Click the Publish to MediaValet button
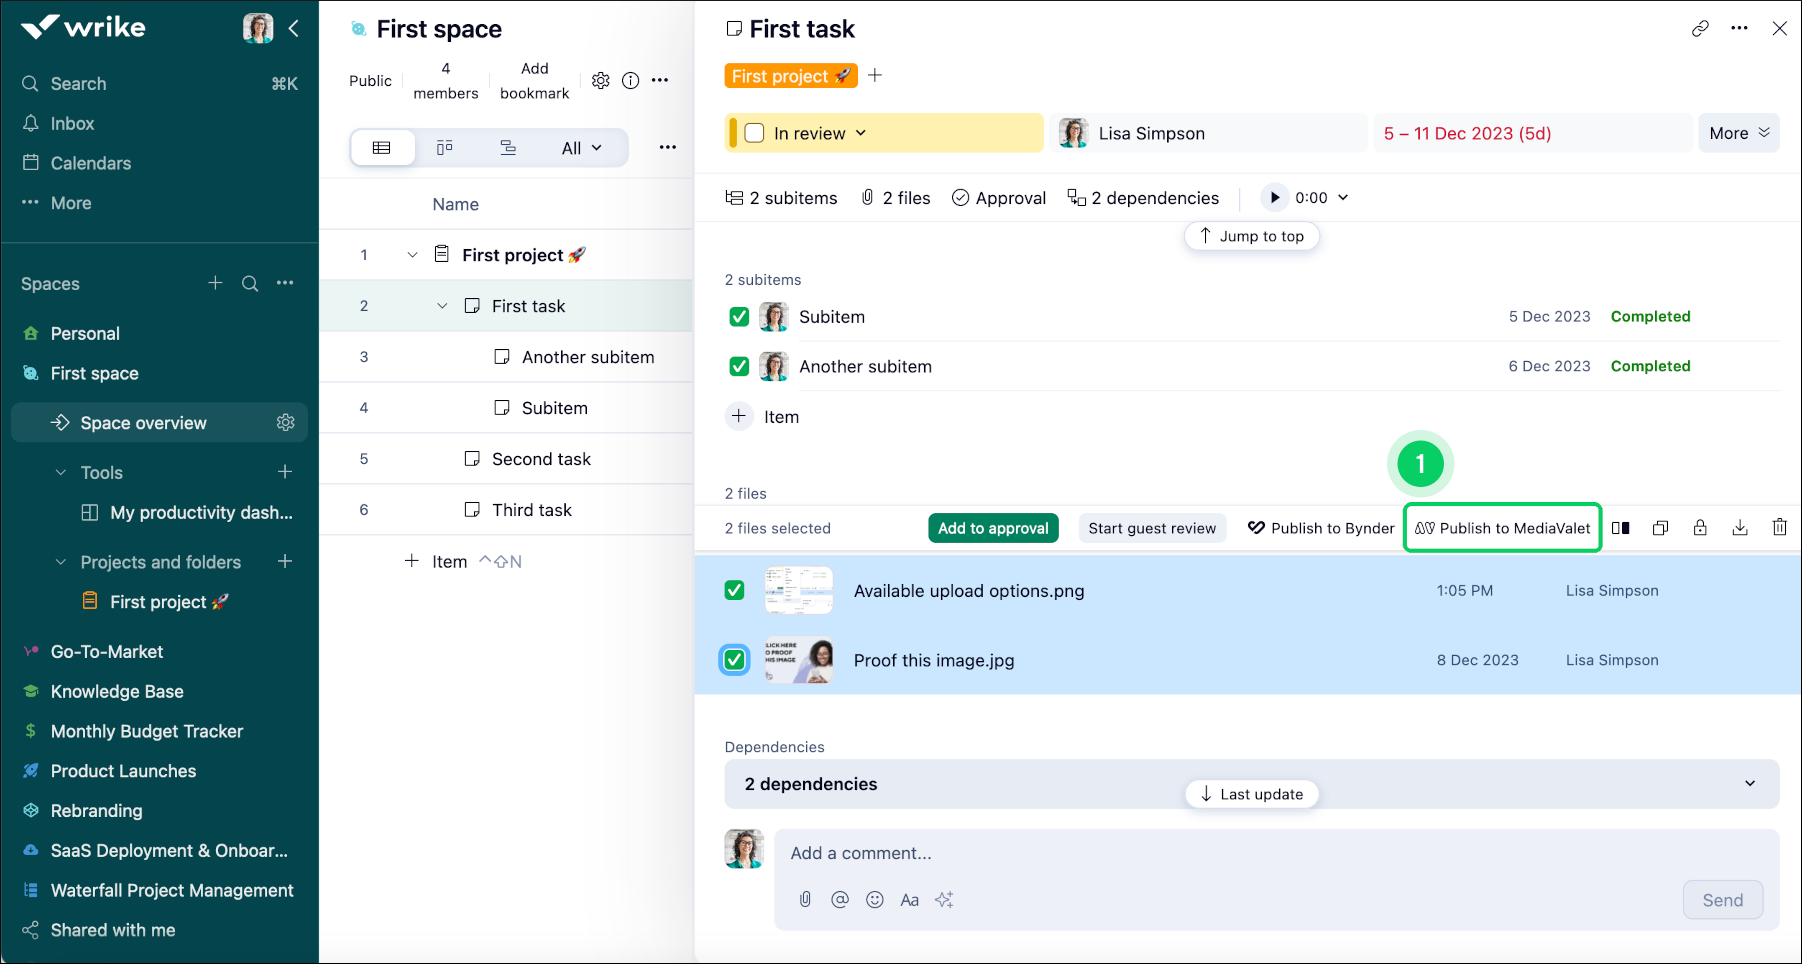This screenshot has height=964, width=1802. 1503,528
